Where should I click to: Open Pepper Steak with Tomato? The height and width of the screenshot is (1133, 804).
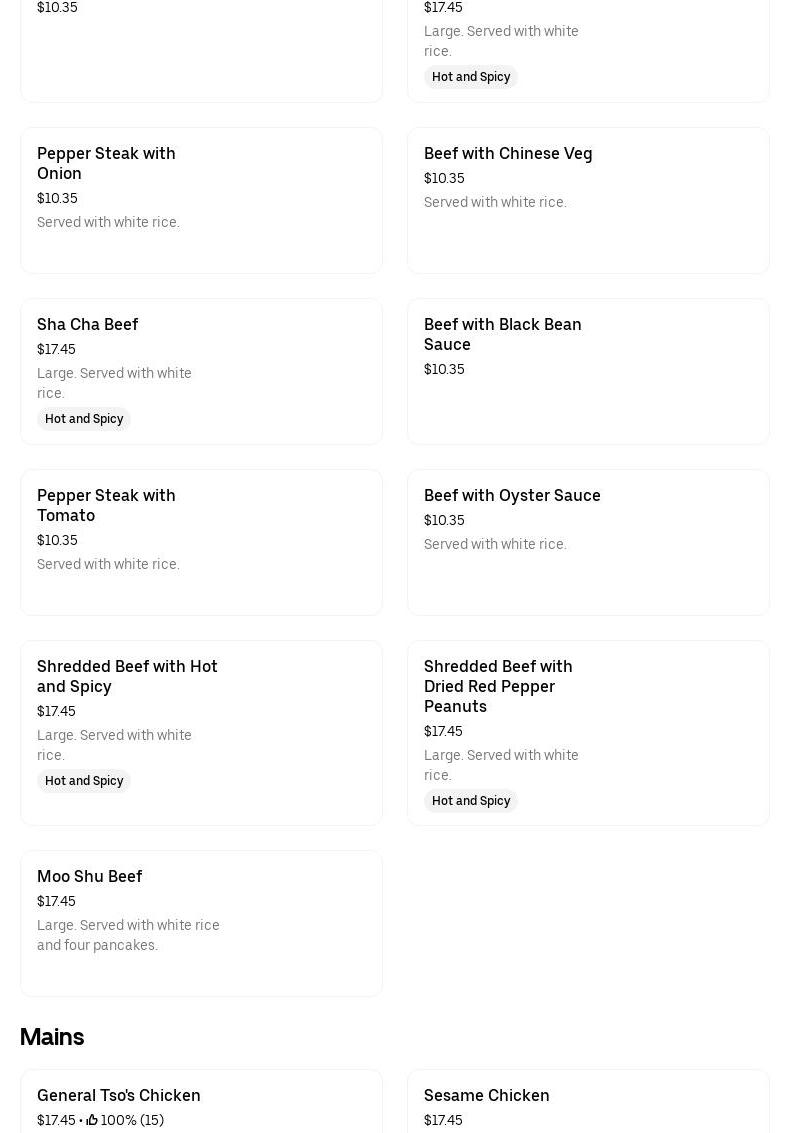(106, 505)
